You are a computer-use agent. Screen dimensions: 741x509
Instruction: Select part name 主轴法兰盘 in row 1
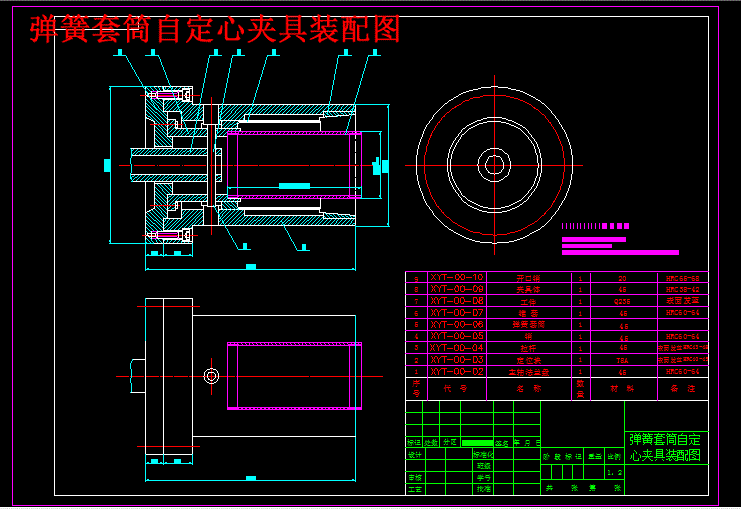pyautogui.click(x=528, y=372)
